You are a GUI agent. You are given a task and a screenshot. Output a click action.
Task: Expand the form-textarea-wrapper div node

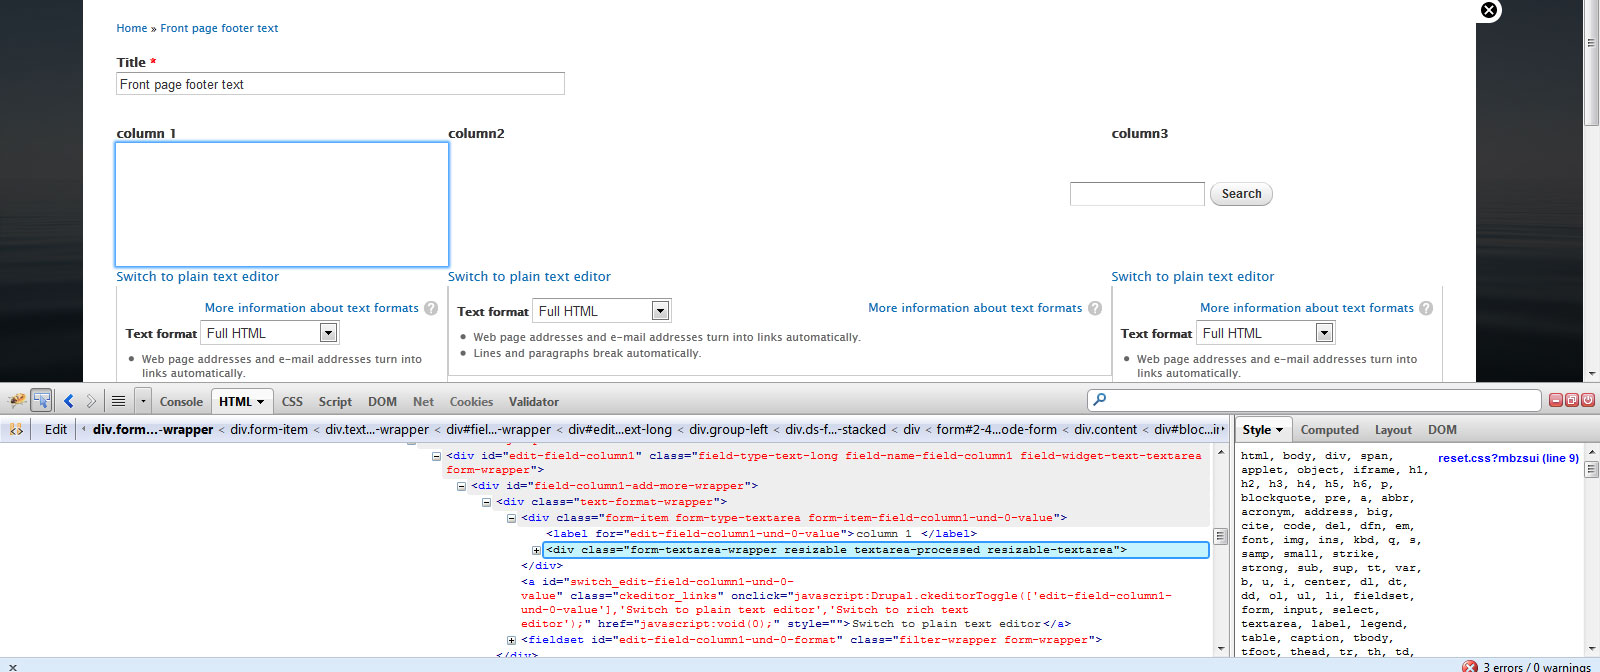(x=536, y=550)
